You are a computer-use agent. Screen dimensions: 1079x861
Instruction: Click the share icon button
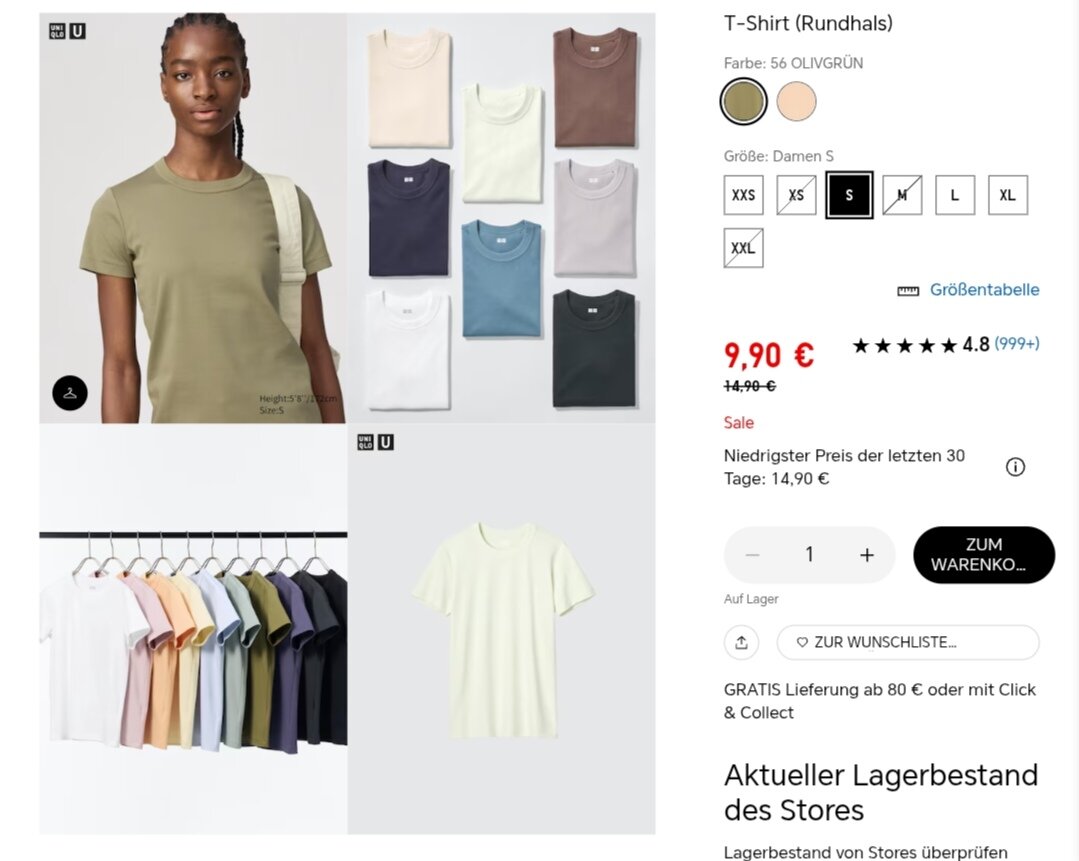pos(741,642)
